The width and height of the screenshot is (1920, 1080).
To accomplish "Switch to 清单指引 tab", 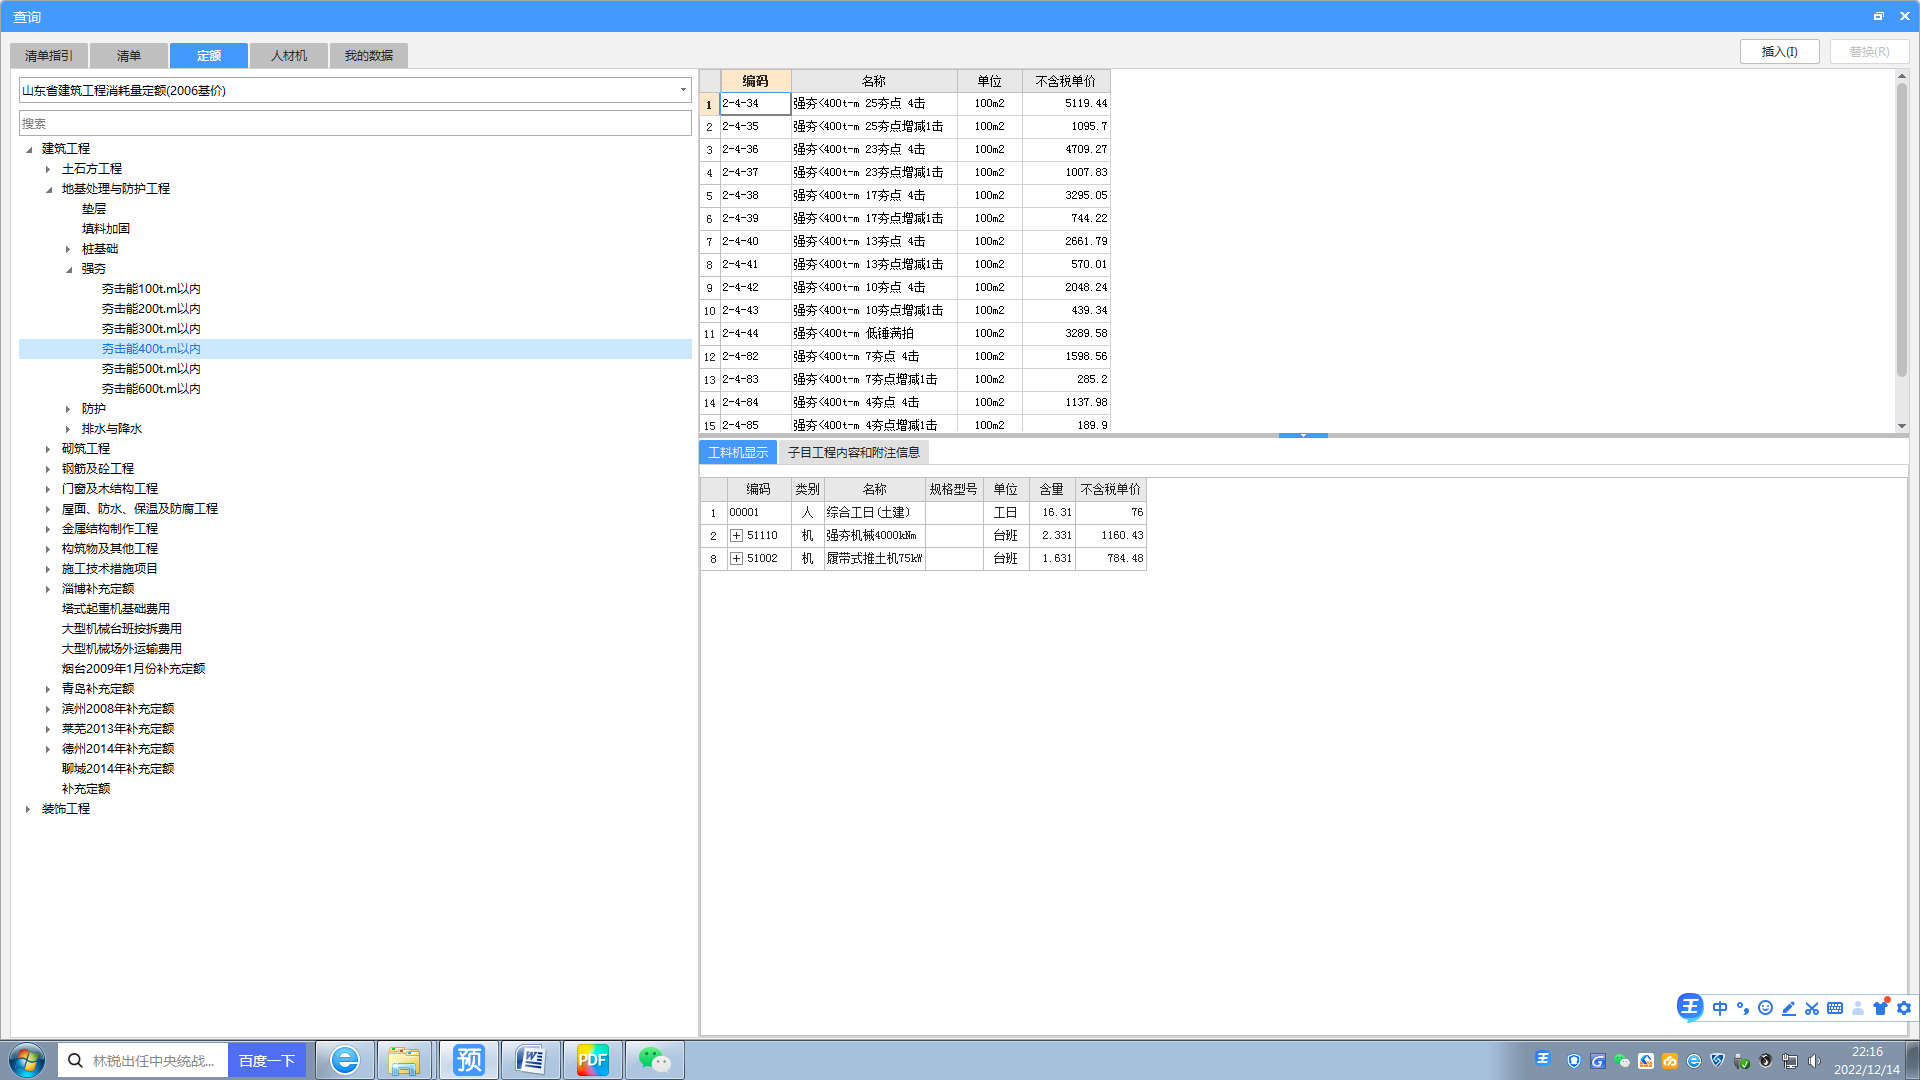I will (x=49, y=56).
